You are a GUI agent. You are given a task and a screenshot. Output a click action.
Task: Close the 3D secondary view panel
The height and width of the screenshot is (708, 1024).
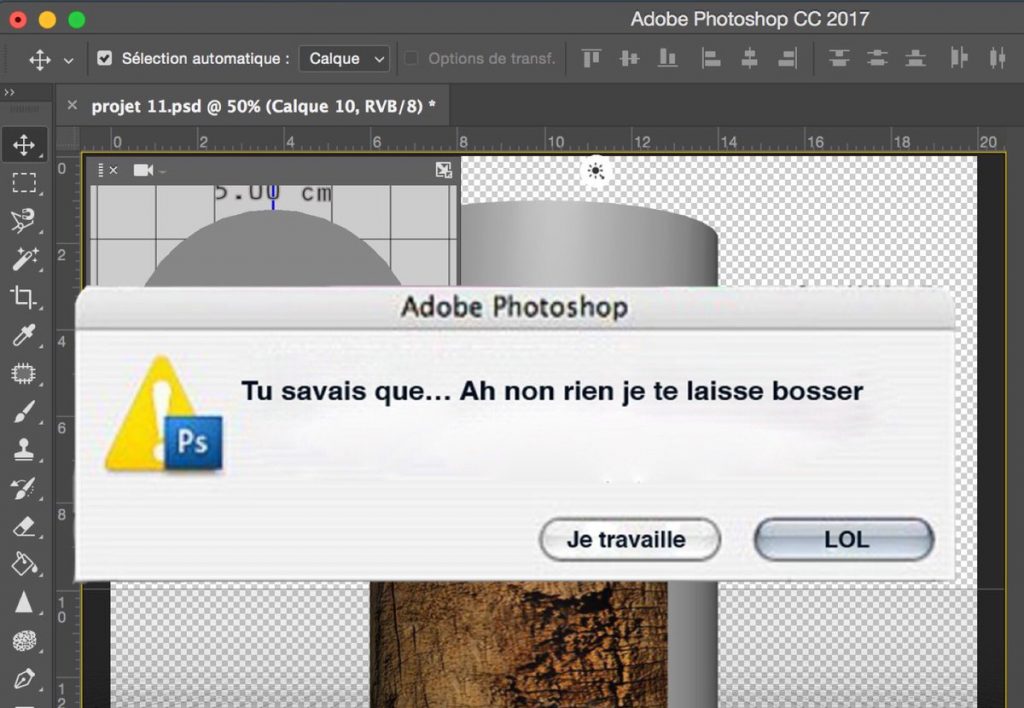point(114,170)
